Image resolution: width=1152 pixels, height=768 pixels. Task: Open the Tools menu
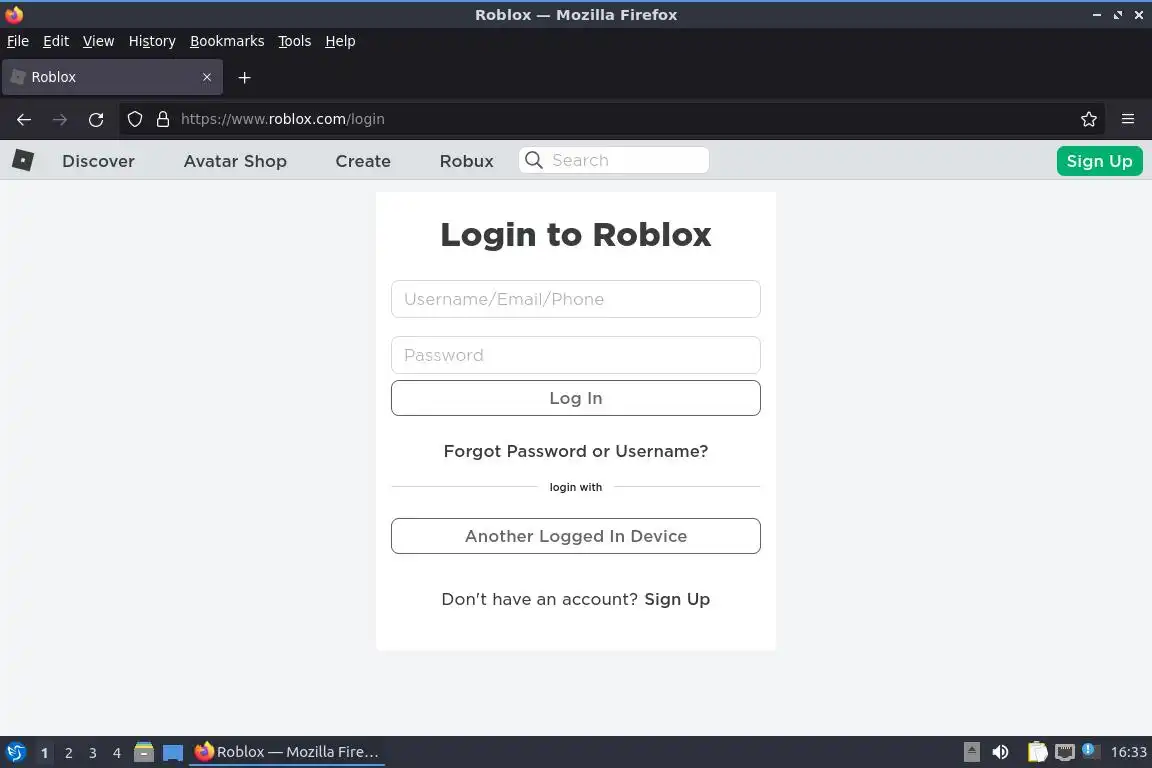tap(295, 41)
